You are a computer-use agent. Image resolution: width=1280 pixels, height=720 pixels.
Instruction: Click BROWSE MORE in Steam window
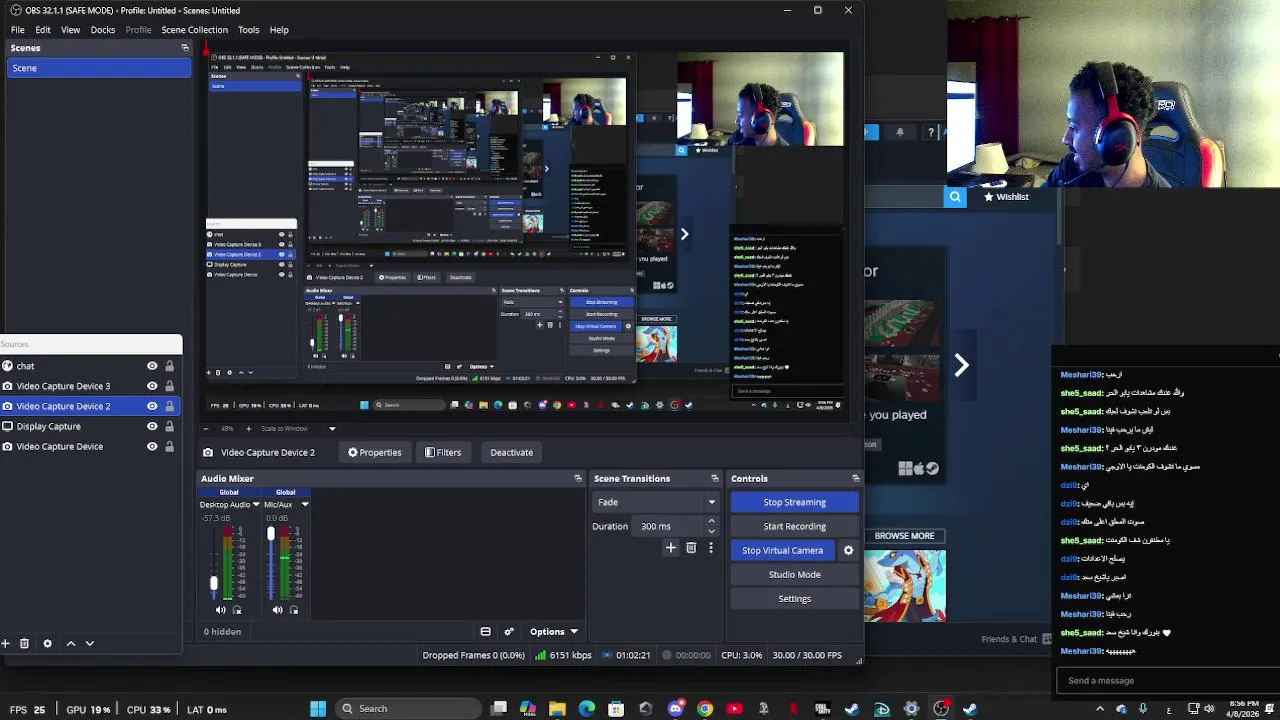click(x=904, y=536)
